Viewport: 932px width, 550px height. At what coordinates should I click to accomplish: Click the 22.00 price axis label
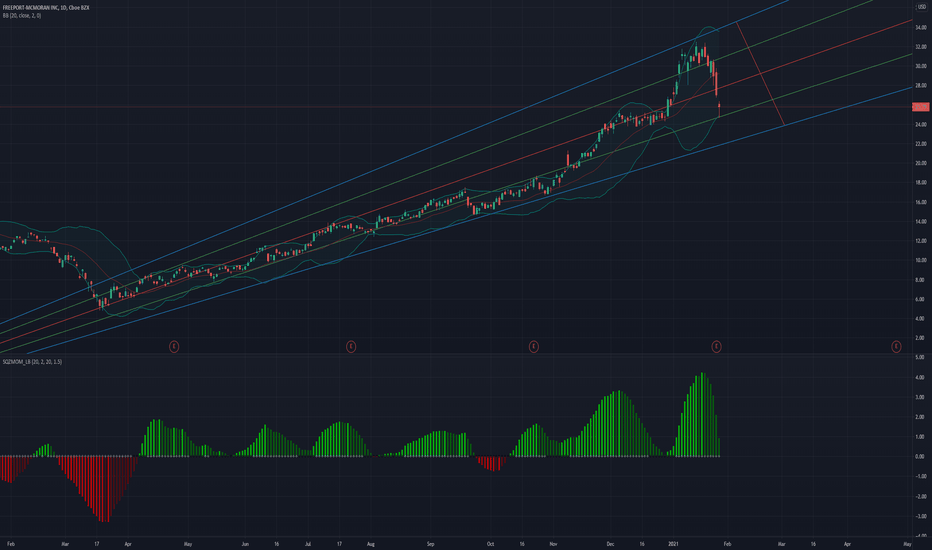(920, 144)
